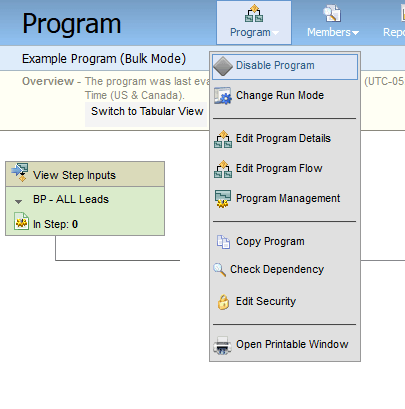Go to Program Management
This screenshot has height=409, width=405.
[x=285, y=198]
